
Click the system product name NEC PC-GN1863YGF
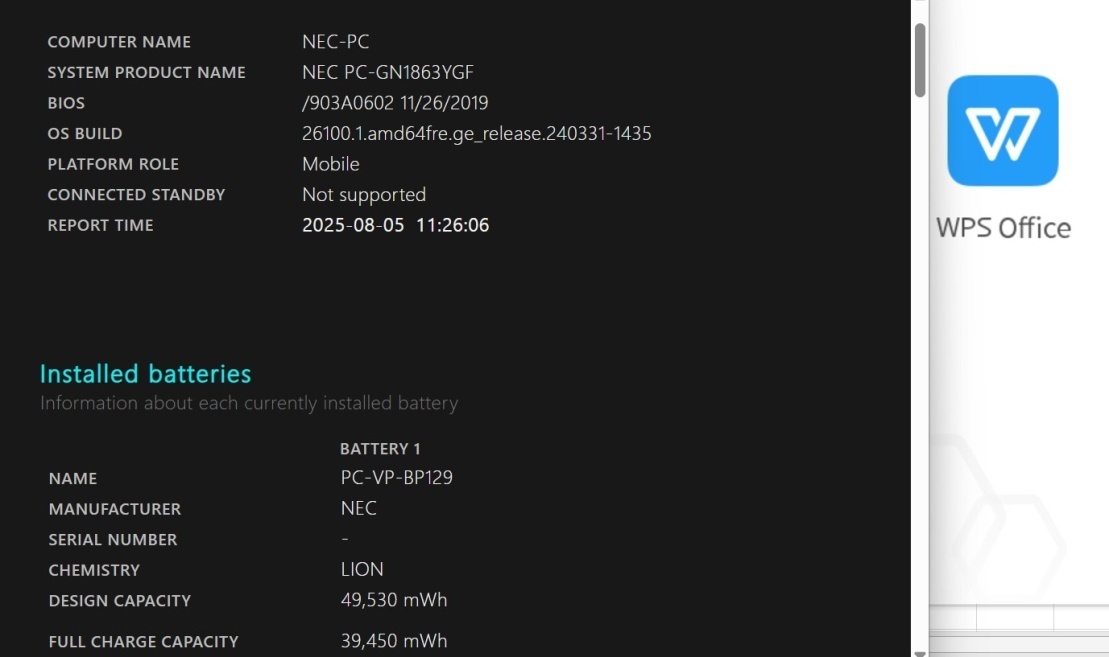[388, 72]
